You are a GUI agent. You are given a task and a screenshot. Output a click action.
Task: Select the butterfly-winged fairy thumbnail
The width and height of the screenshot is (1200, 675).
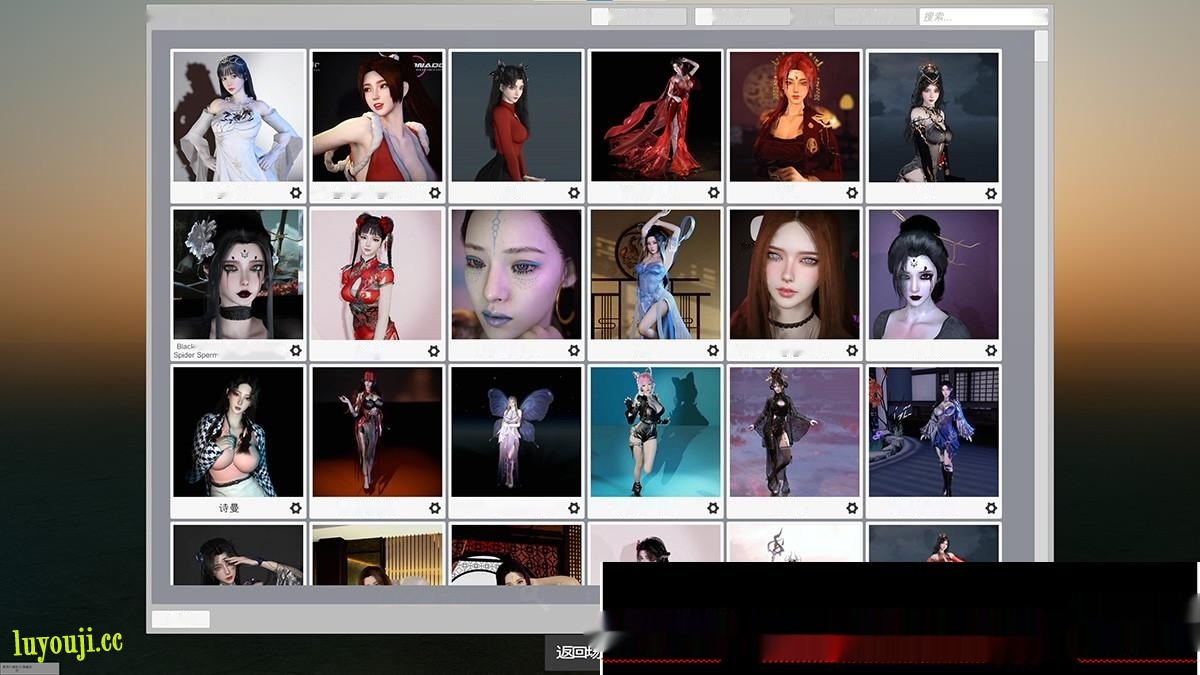coord(516,432)
